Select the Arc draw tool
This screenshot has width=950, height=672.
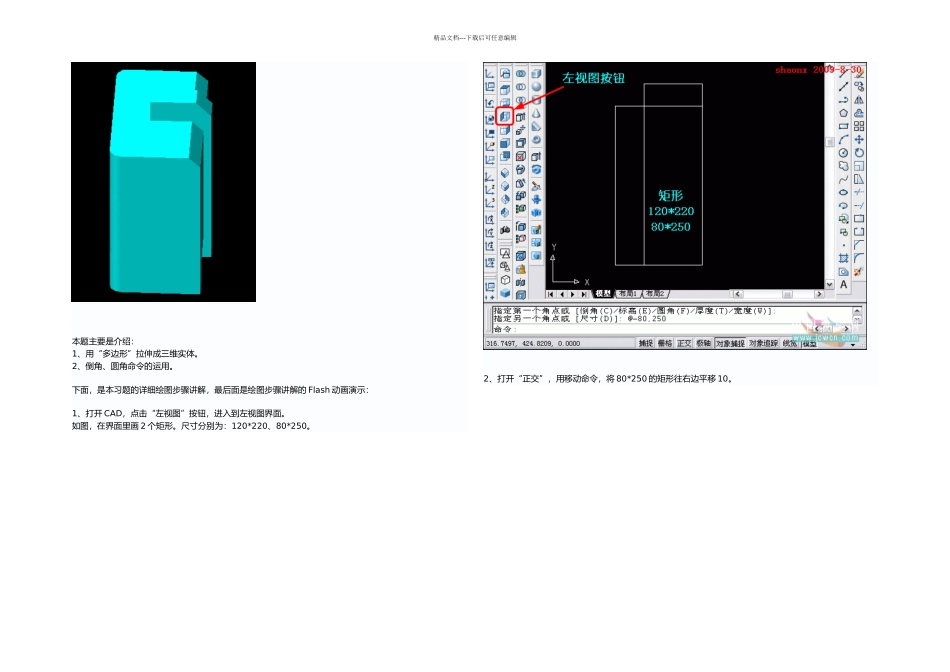[843, 139]
